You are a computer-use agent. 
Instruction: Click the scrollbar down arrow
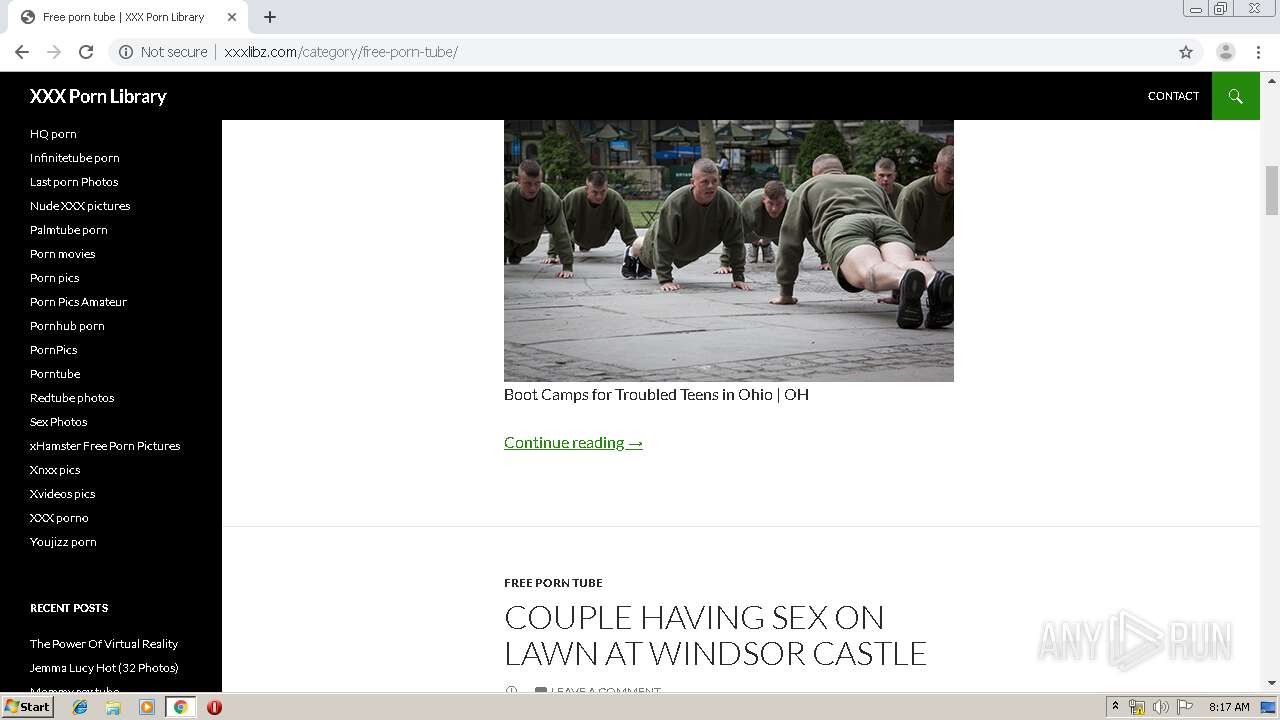point(1272,683)
